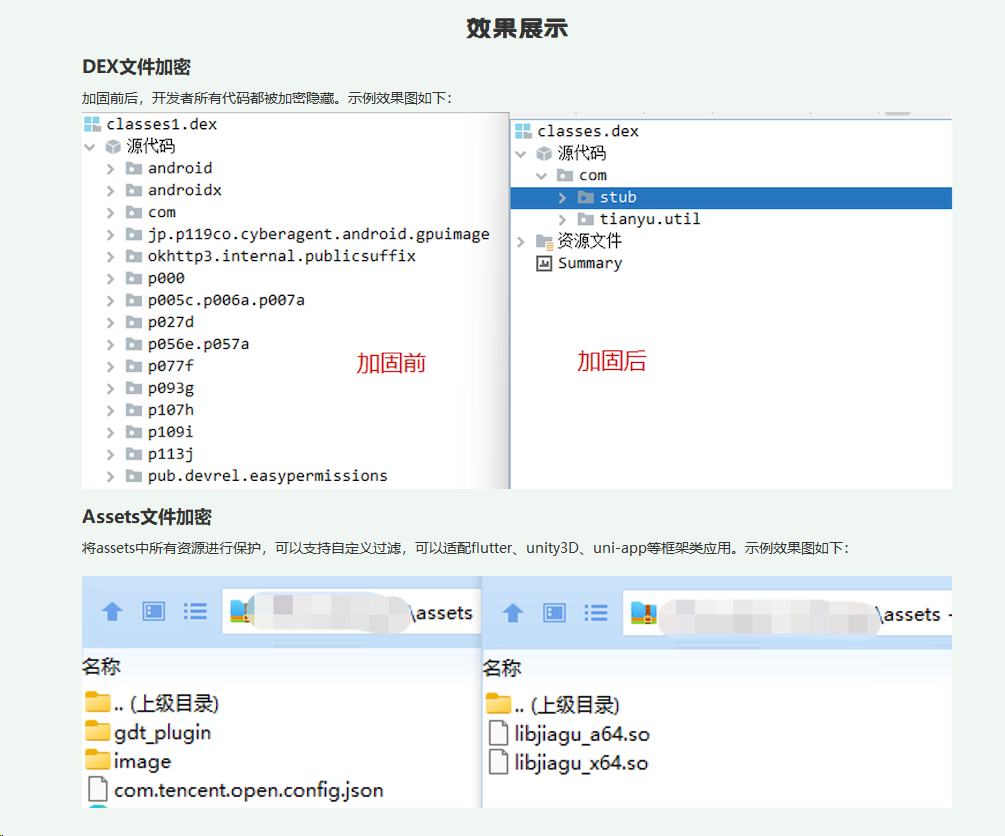Select libjiagu_x64.so file name
The height and width of the screenshot is (836, 1005).
[581, 762]
